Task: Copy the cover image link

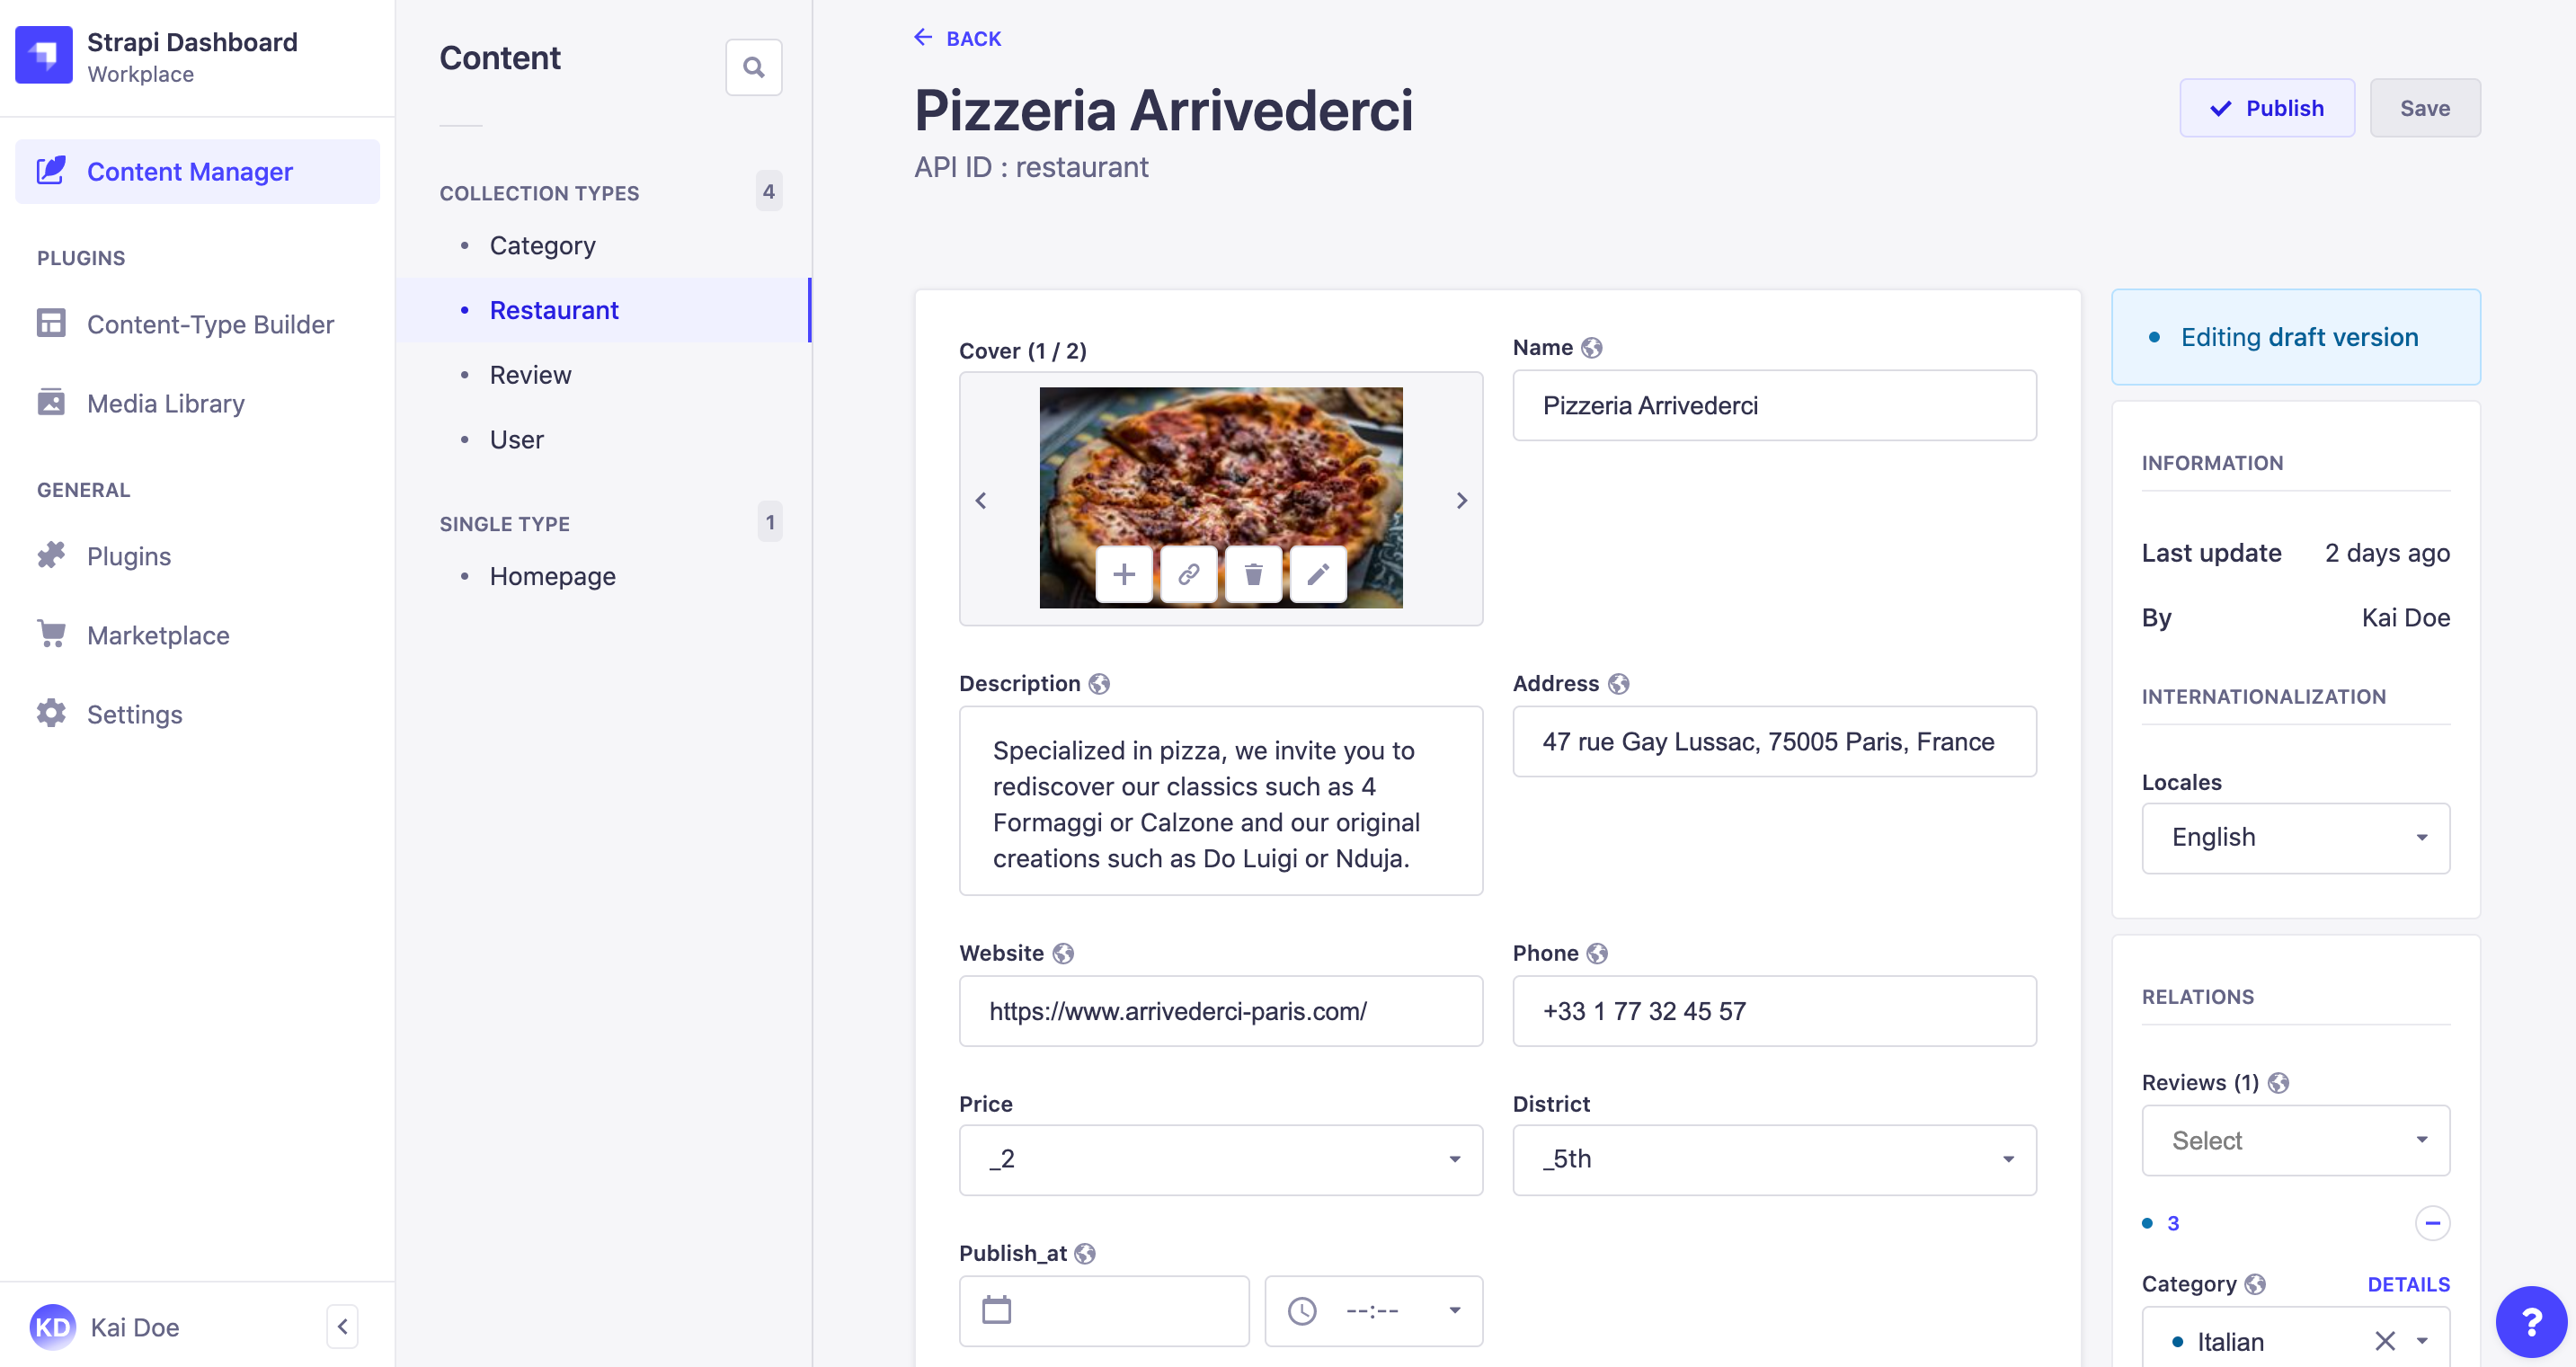Action: tap(1189, 574)
